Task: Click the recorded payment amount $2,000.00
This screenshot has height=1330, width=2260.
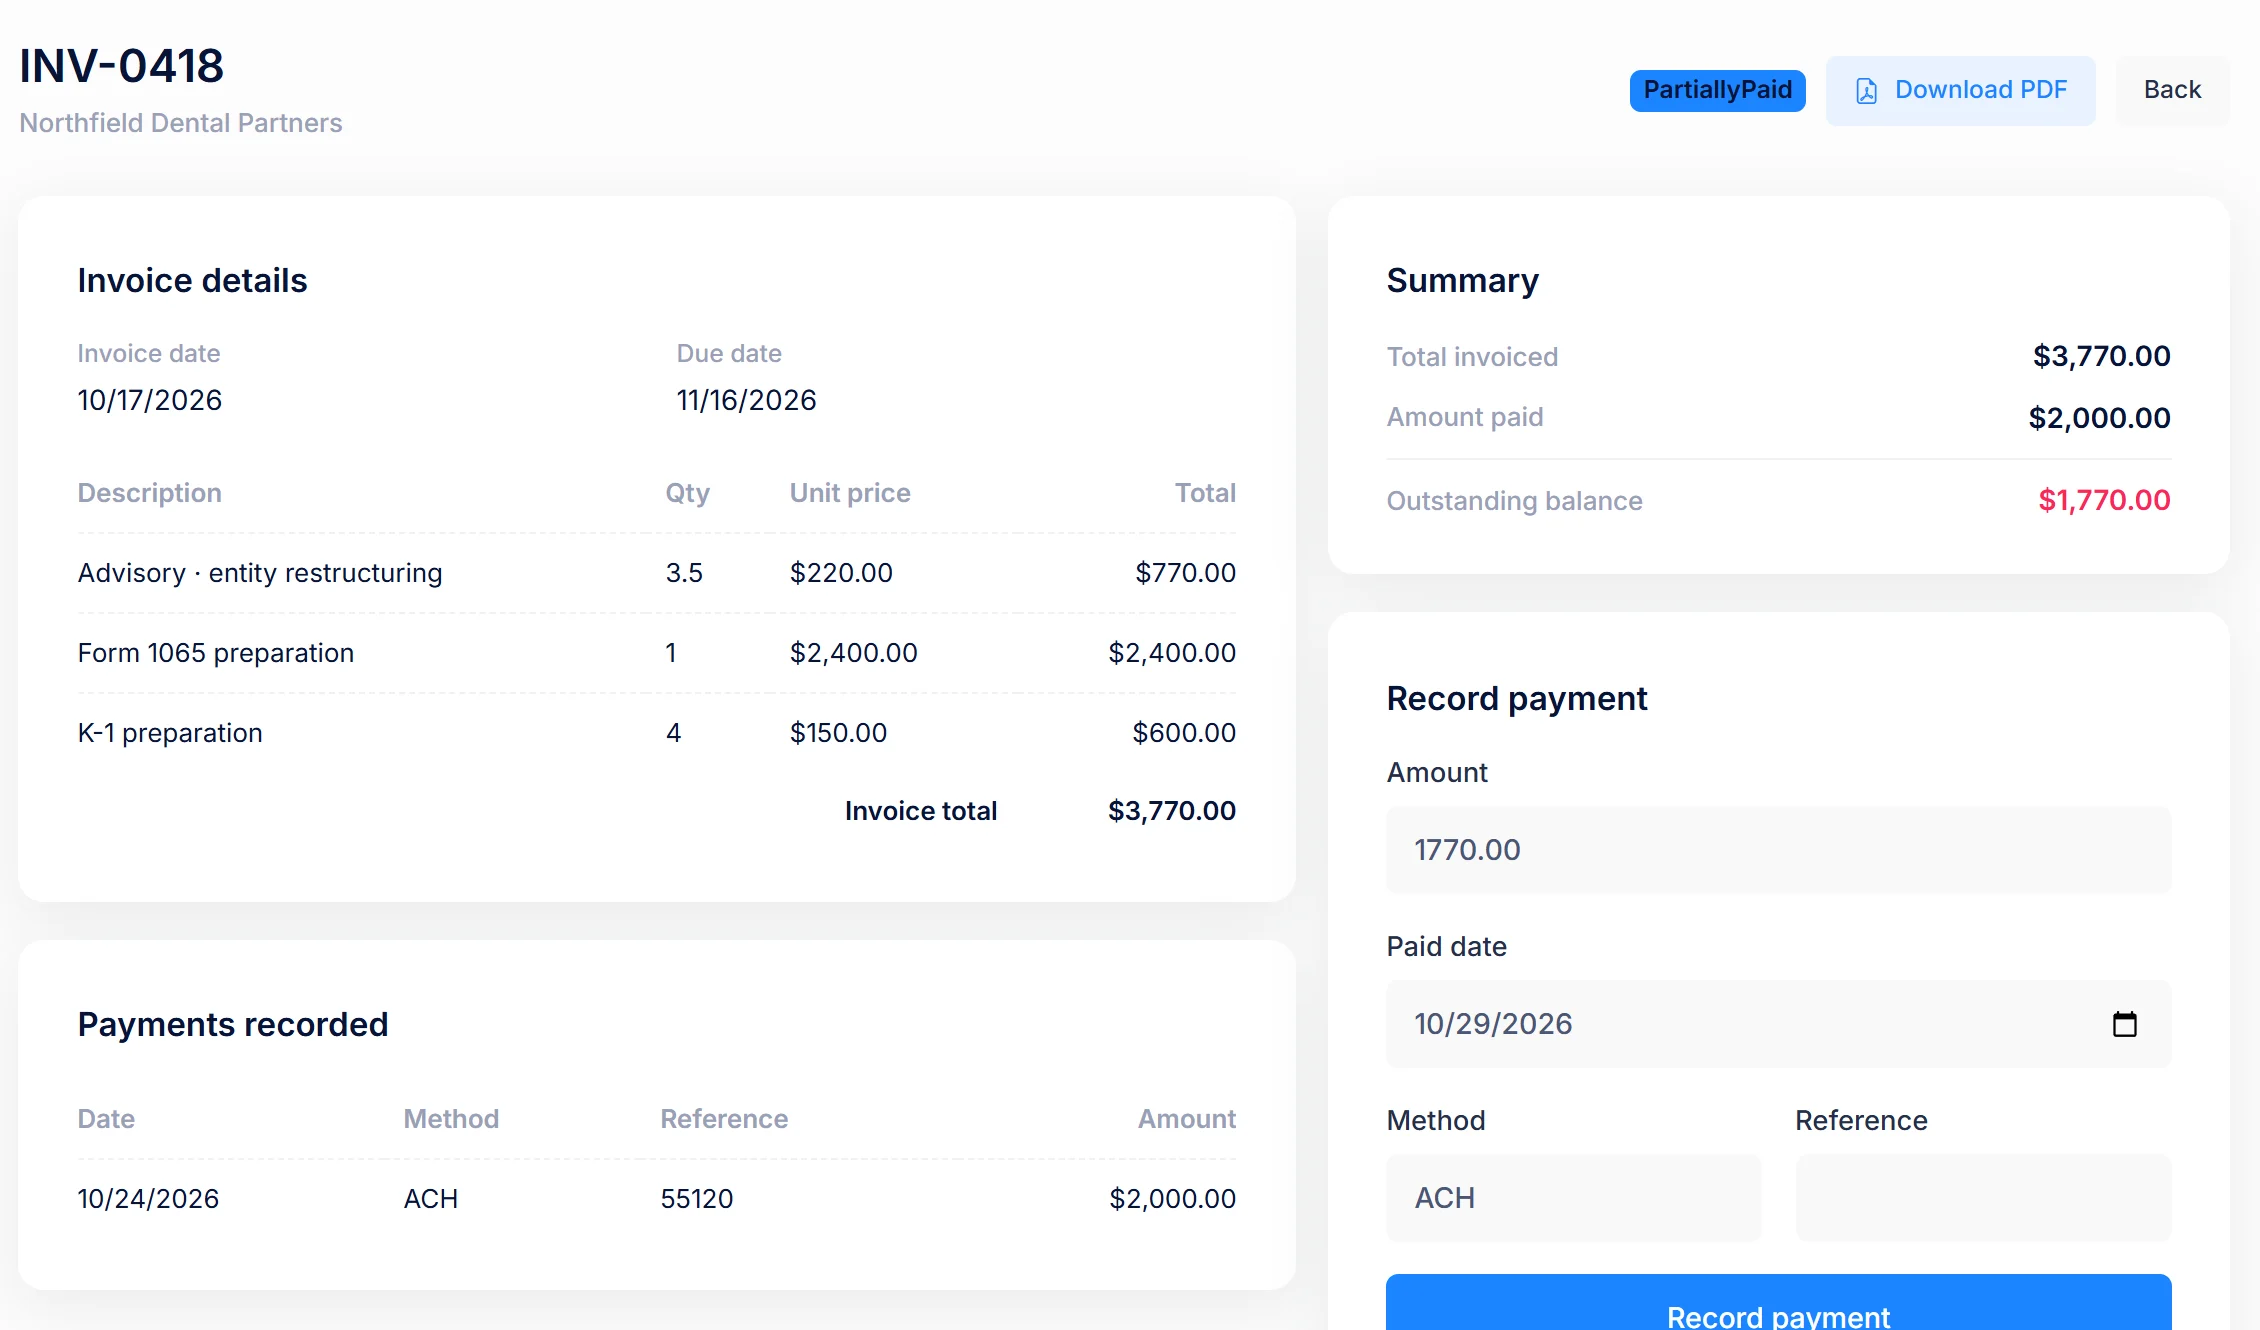Action: [1172, 1199]
